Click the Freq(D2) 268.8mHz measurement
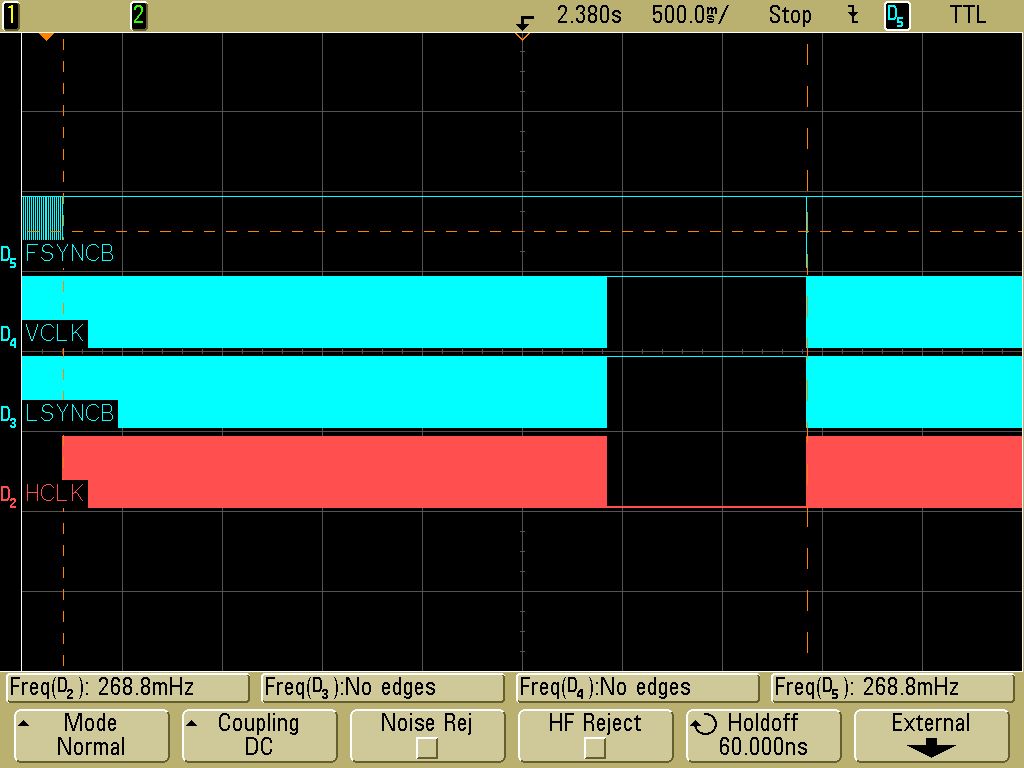The height and width of the screenshot is (768, 1024). (x=128, y=688)
